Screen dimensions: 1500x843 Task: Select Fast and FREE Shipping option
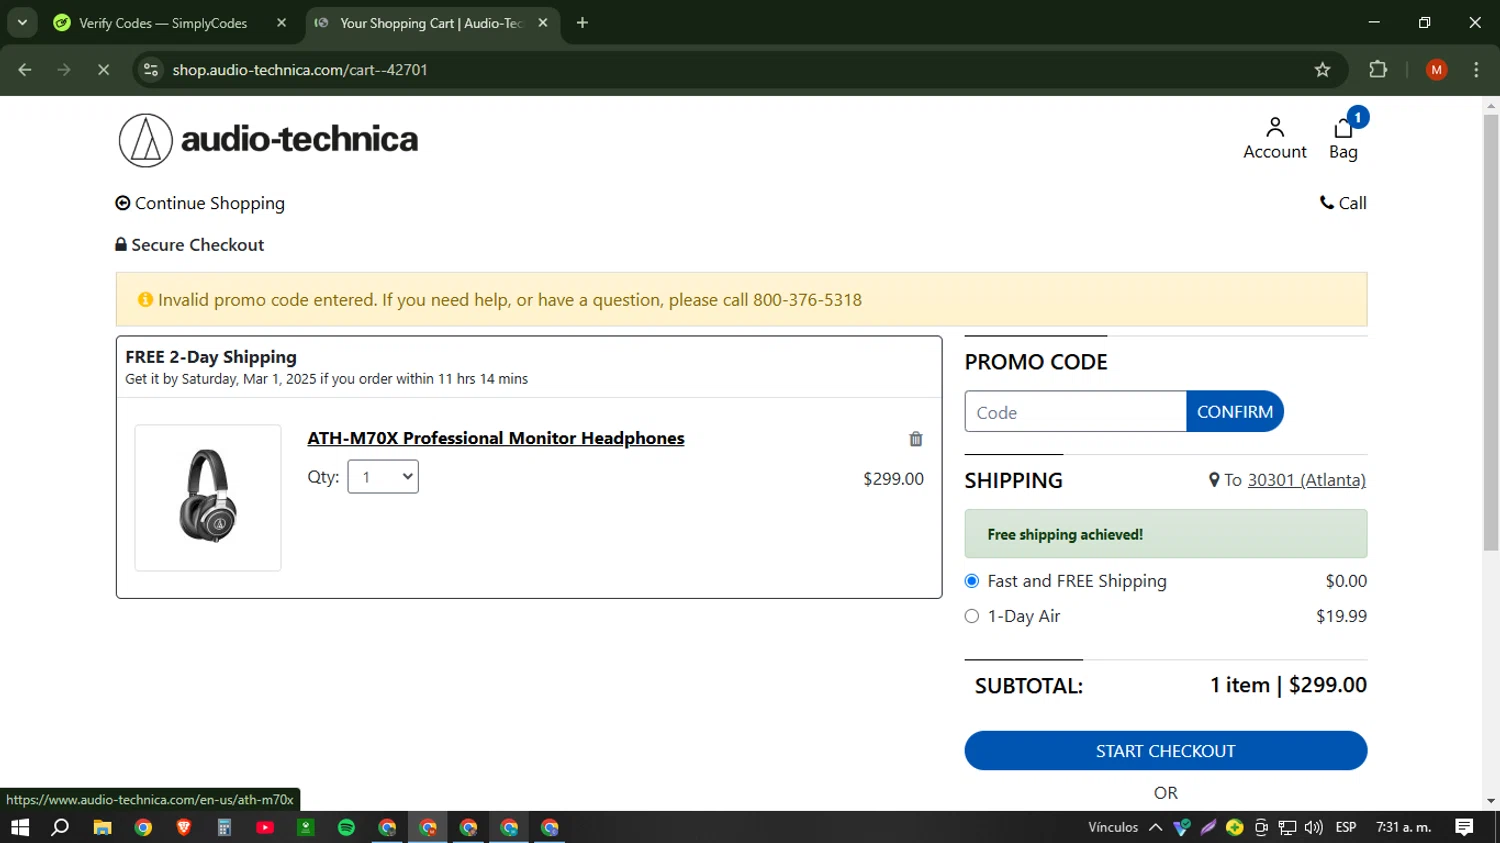(971, 581)
